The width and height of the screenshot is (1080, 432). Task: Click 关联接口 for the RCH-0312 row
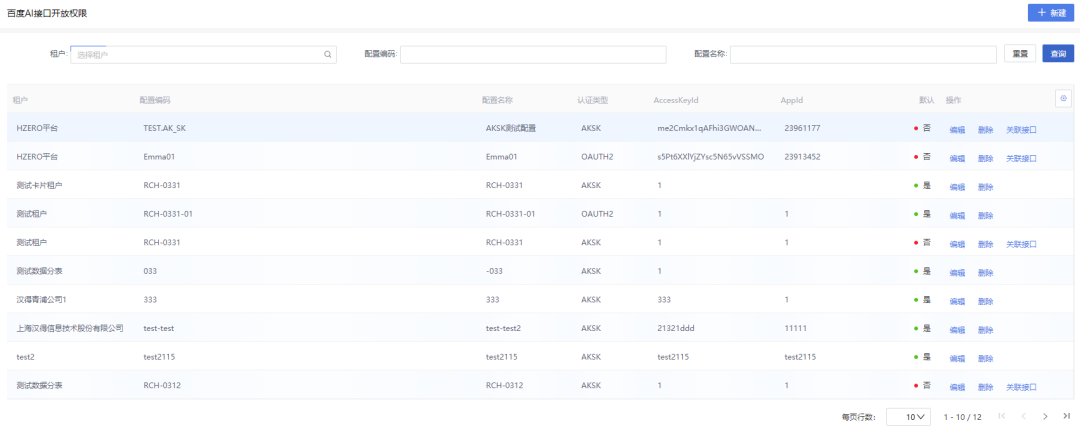point(1021,386)
